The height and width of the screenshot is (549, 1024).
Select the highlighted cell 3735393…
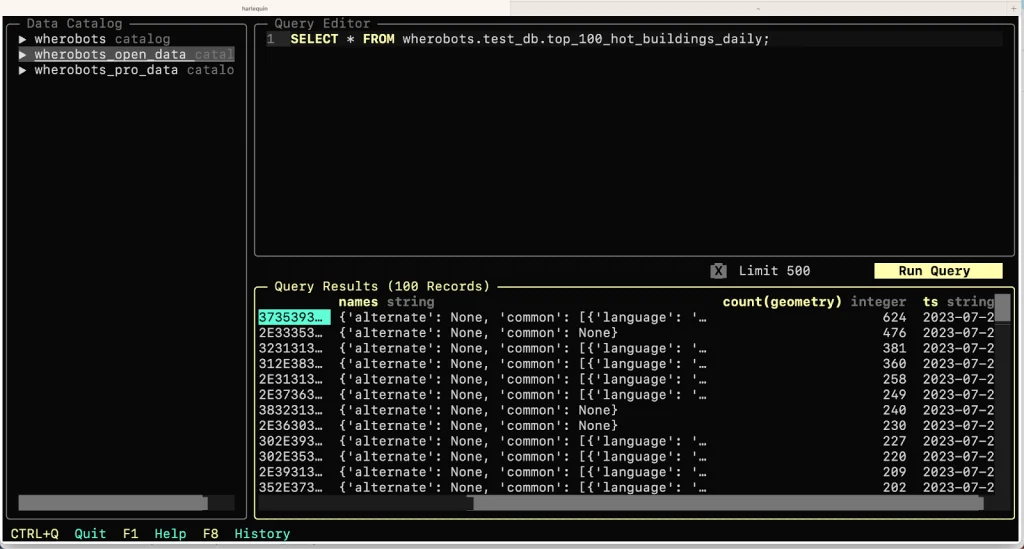click(x=294, y=317)
